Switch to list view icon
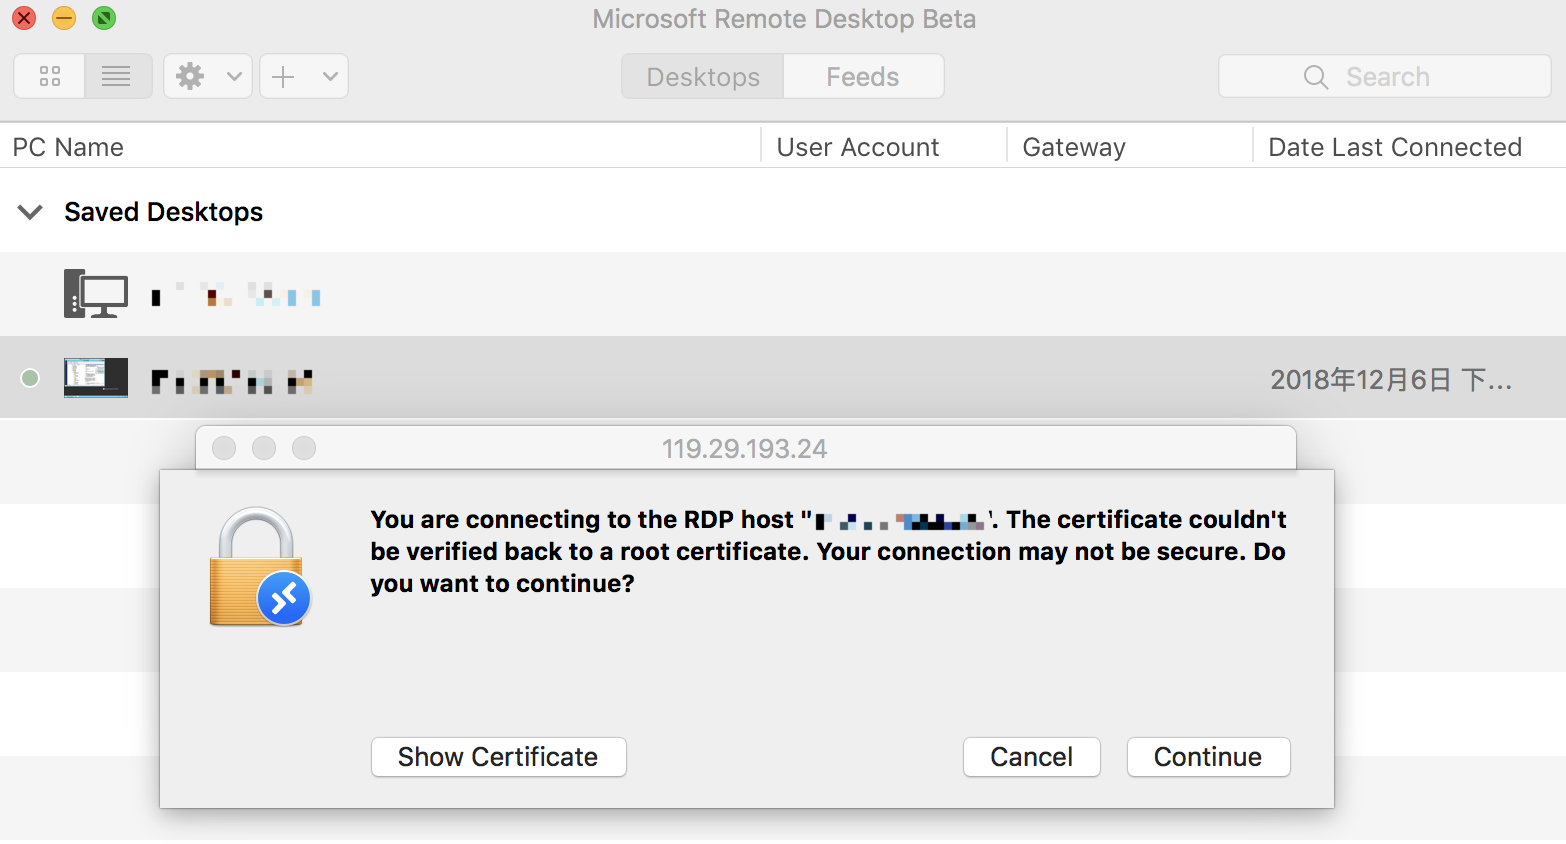The width and height of the screenshot is (1566, 844). coord(117,77)
